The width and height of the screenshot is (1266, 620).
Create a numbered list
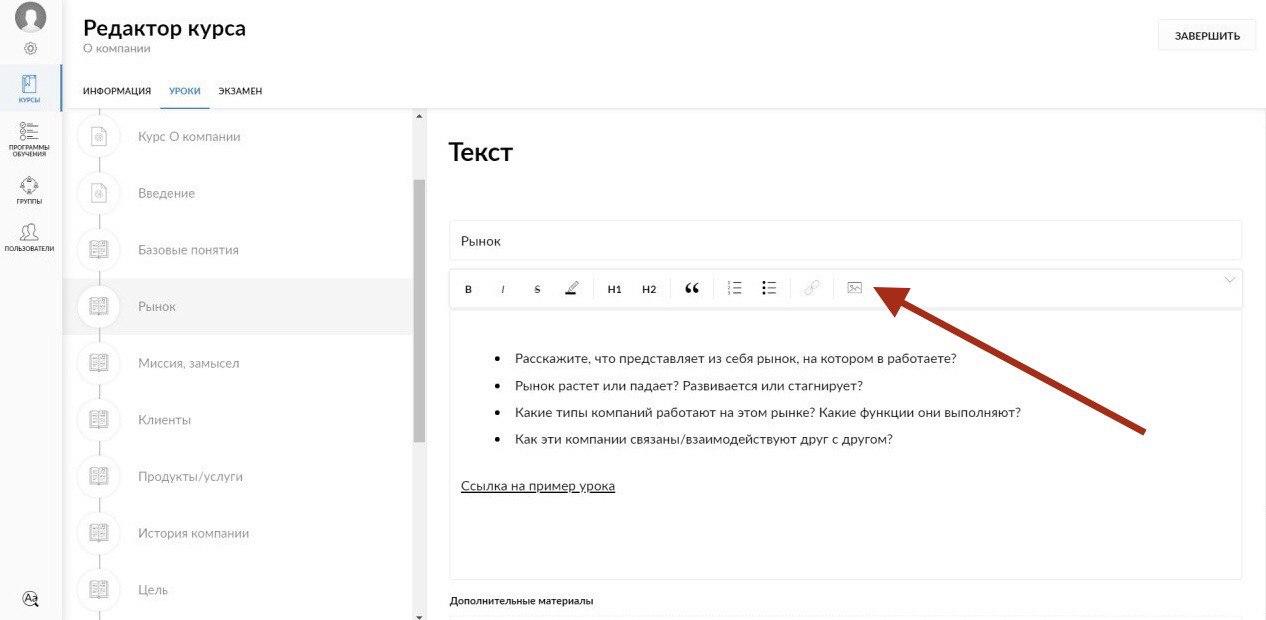(x=734, y=288)
